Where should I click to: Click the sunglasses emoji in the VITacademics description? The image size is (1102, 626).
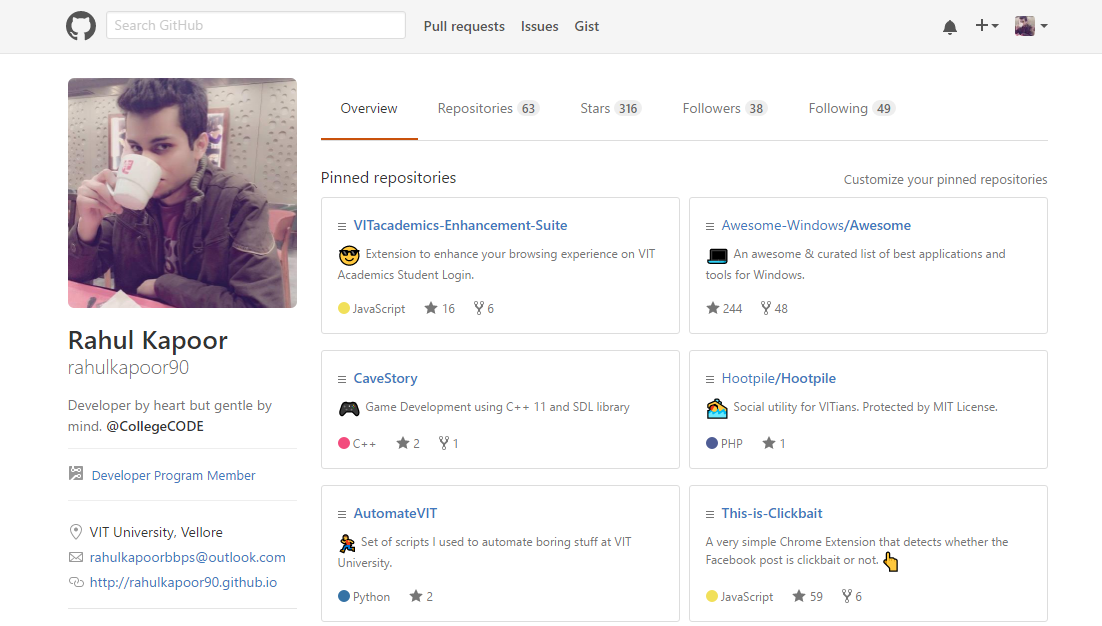pyautogui.click(x=349, y=254)
